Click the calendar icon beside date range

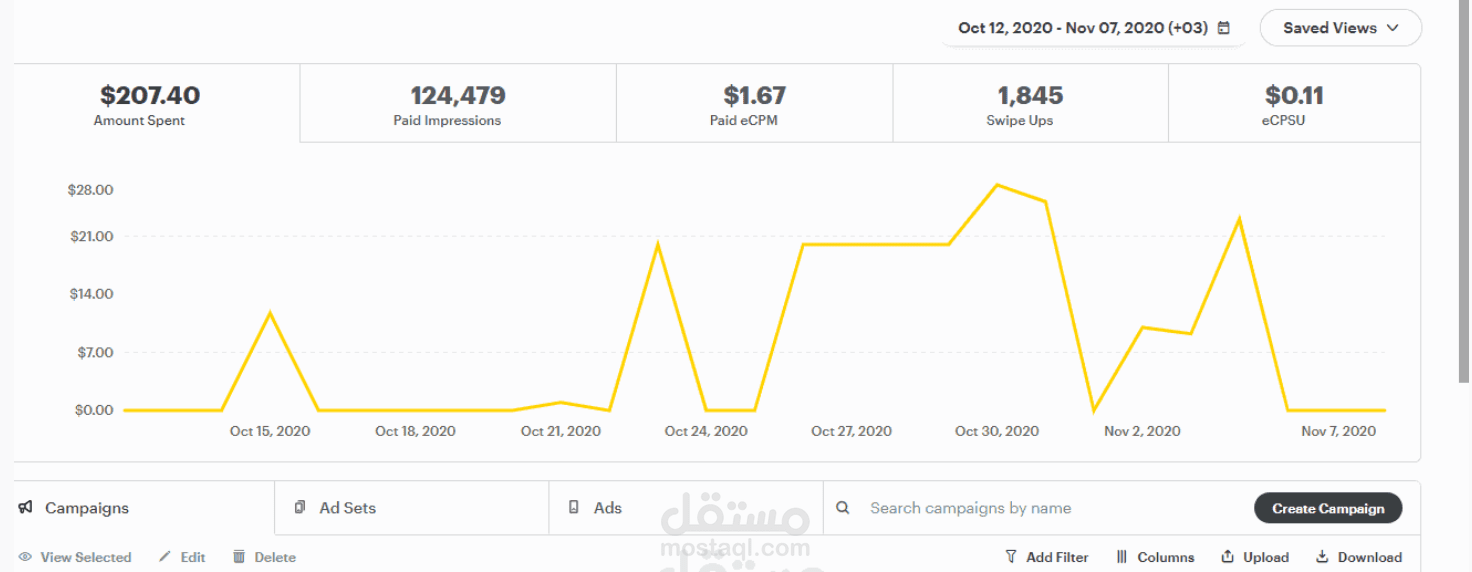click(x=1224, y=28)
